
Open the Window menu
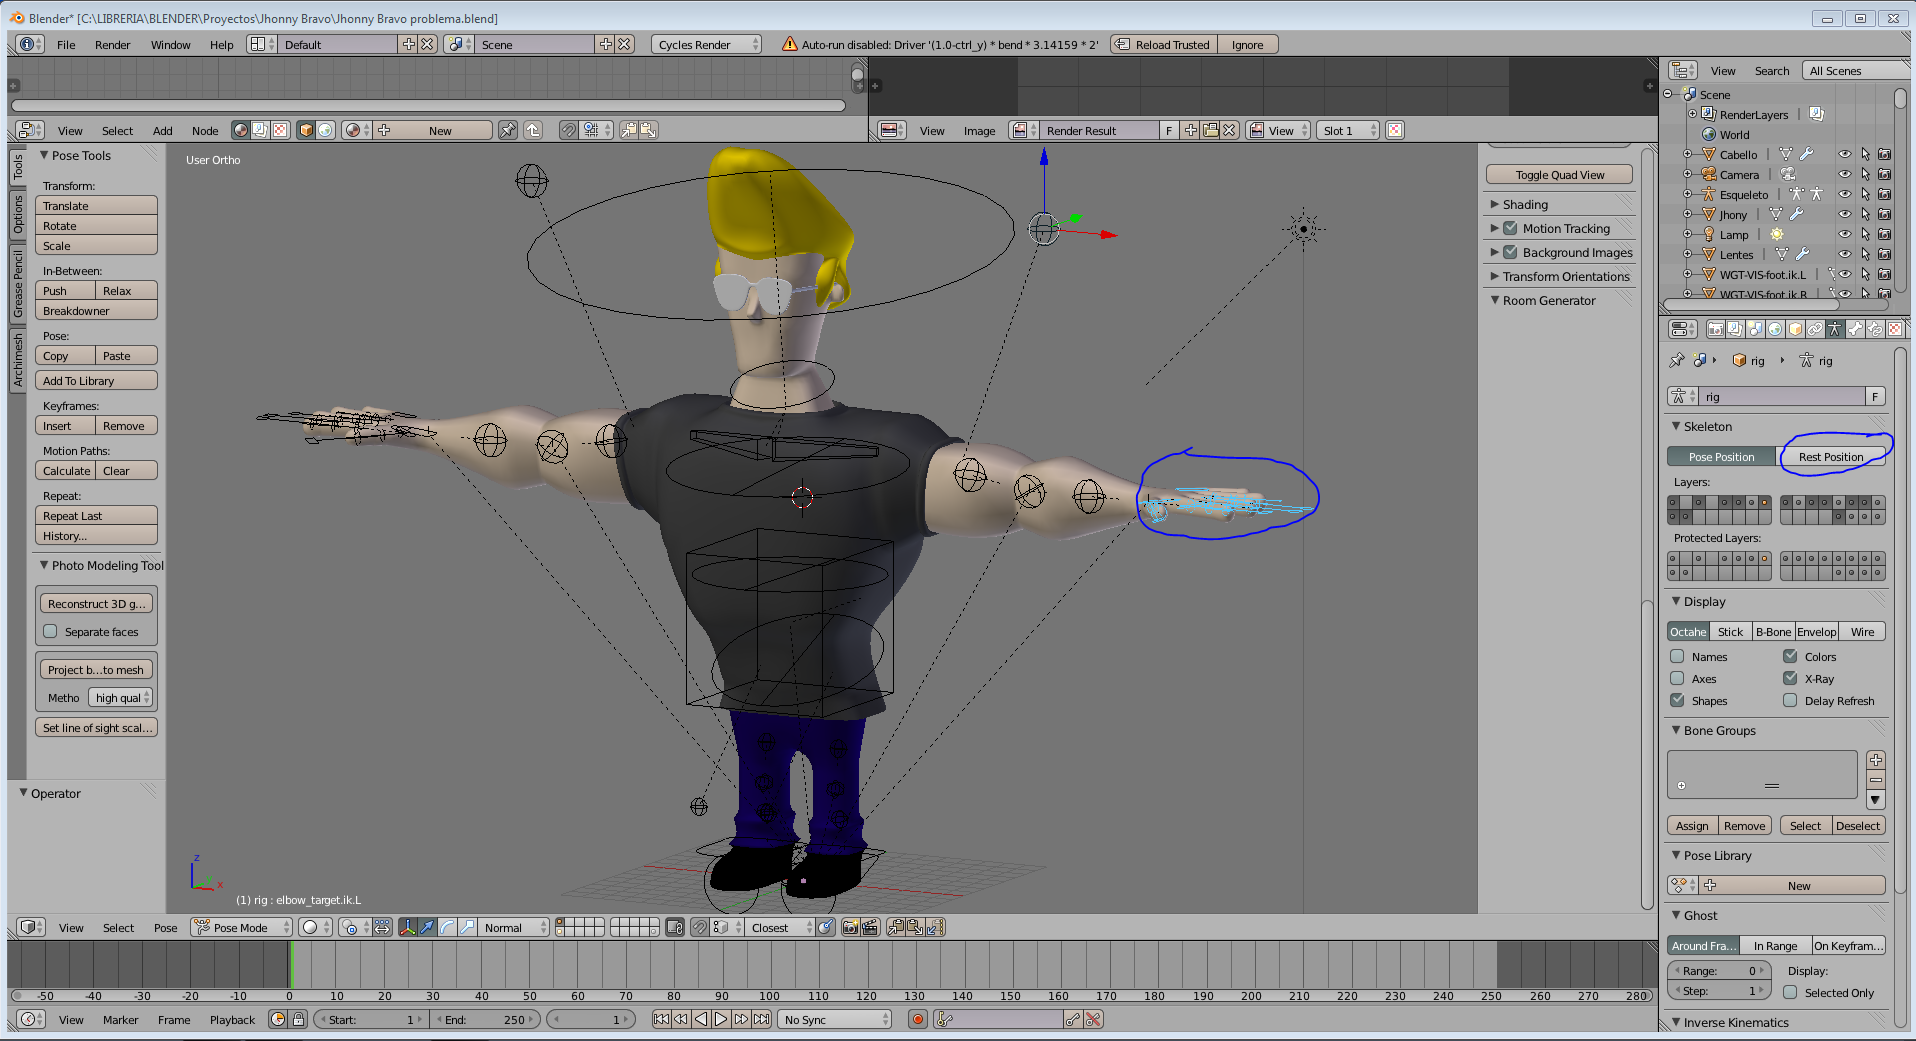(170, 44)
